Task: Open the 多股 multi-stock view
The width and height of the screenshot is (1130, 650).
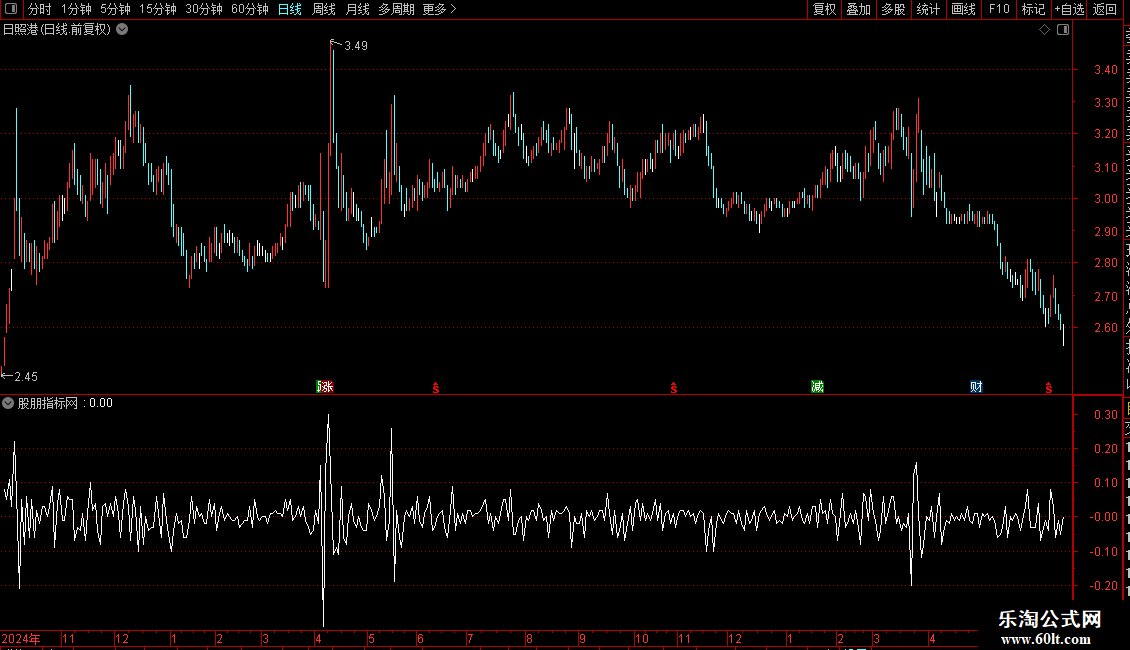Action: coord(894,9)
